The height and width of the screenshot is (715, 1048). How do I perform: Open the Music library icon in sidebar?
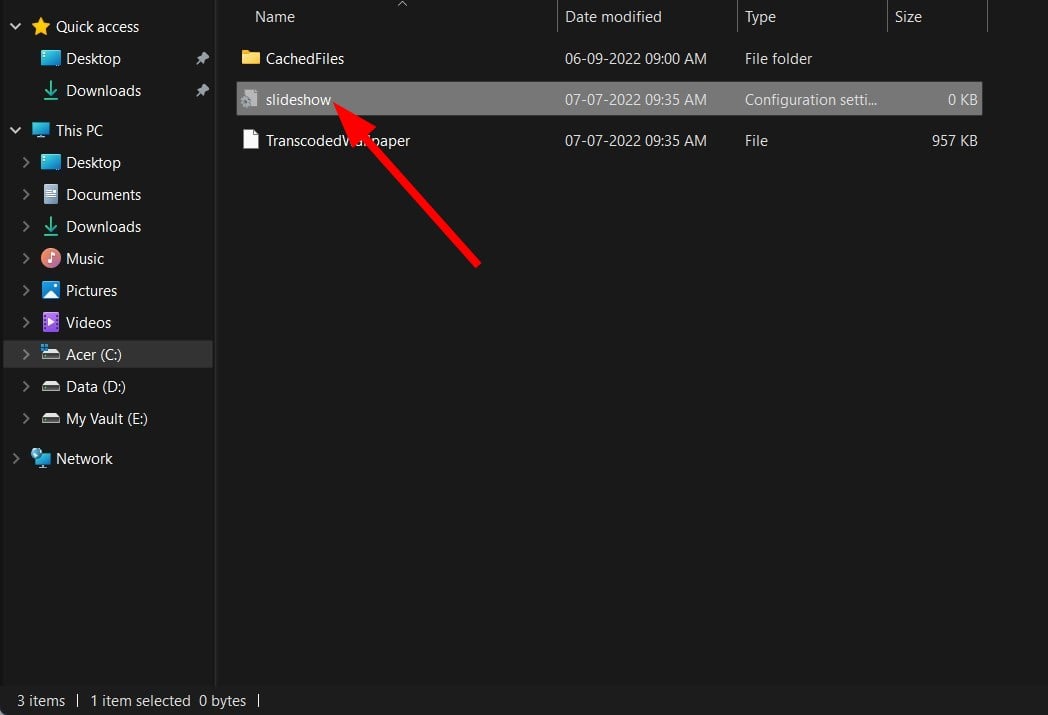point(51,258)
